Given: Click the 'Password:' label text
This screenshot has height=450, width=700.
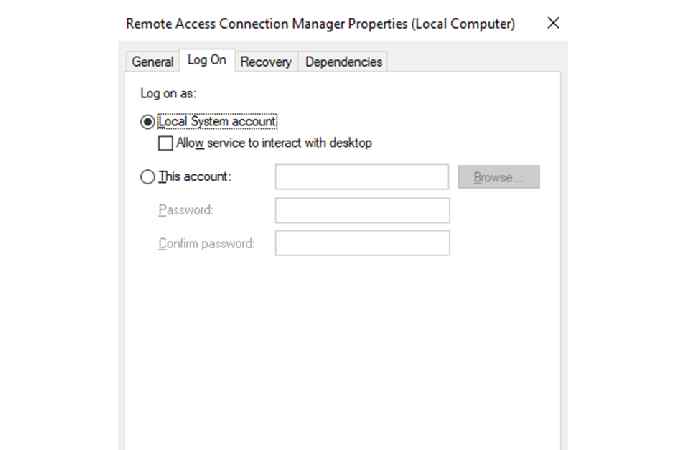Looking at the screenshot, I should tap(186, 209).
